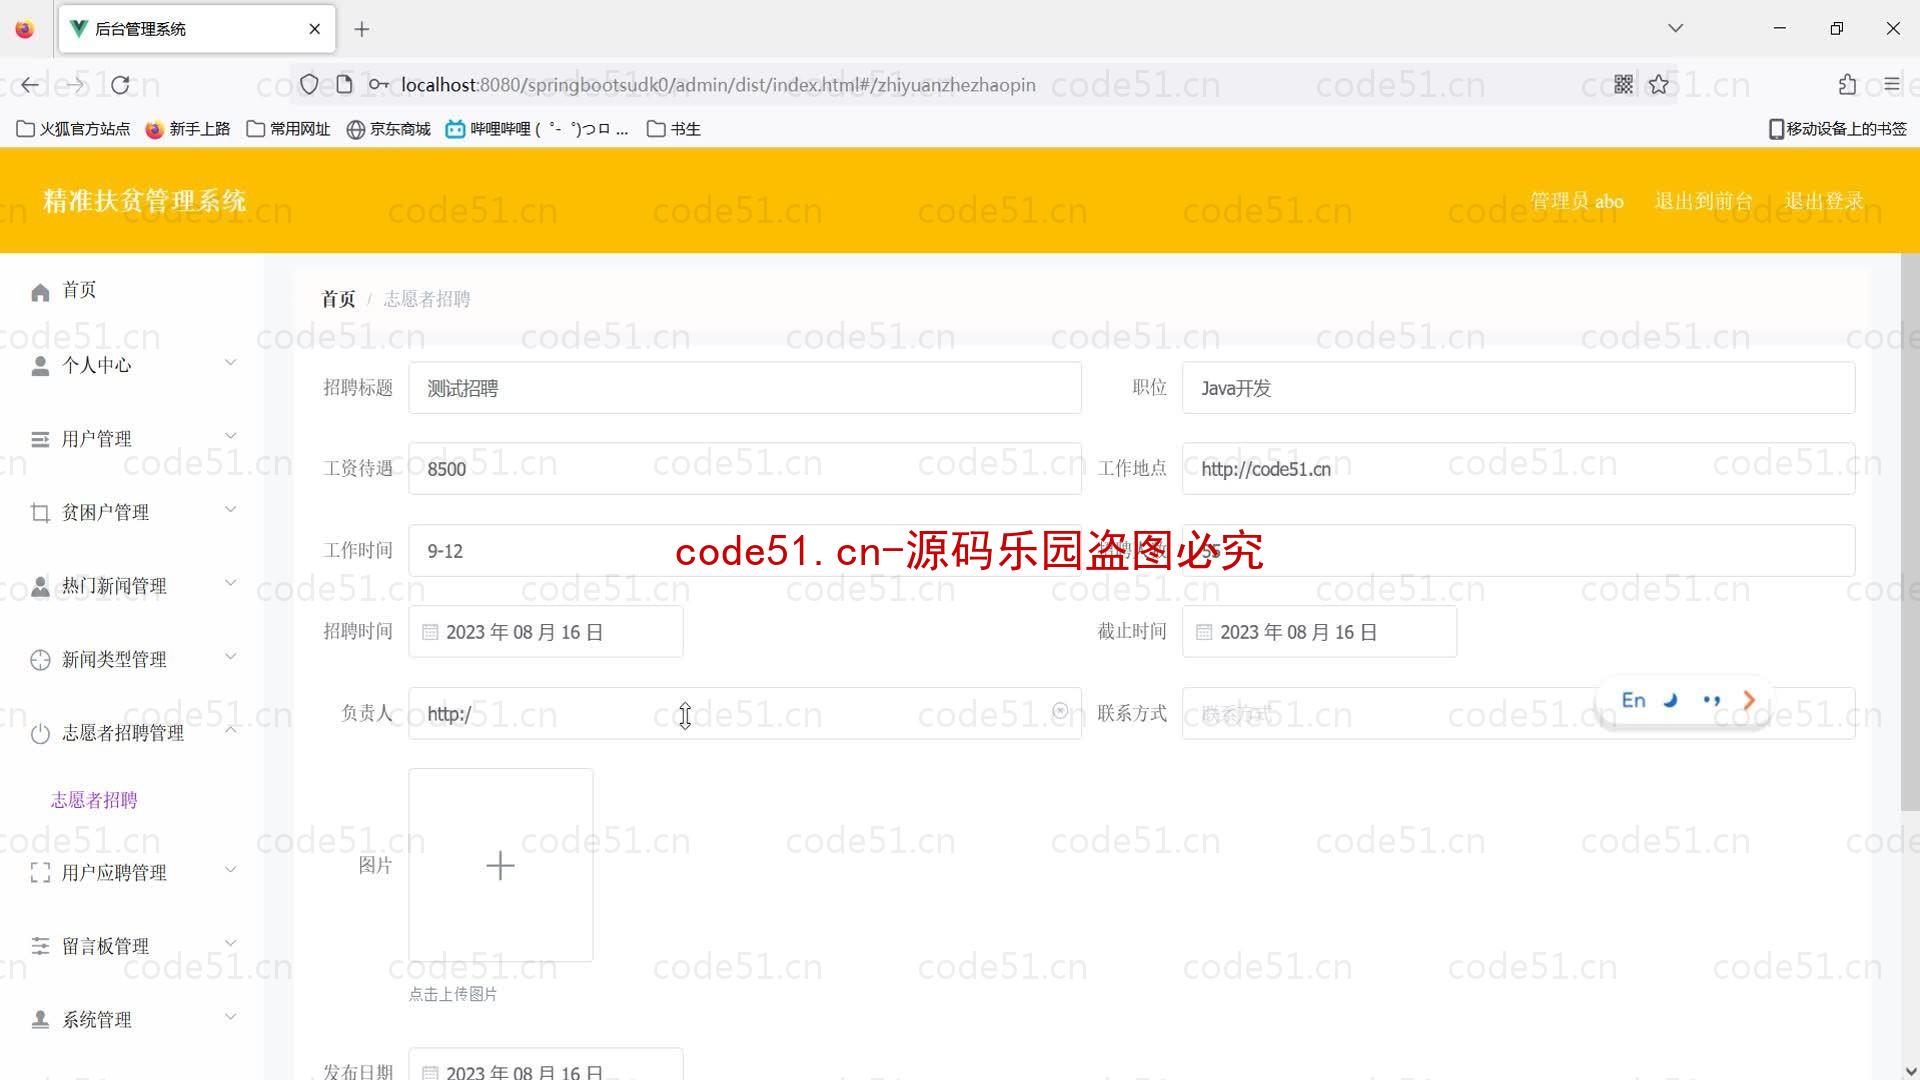The width and height of the screenshot is (1920, 1080).
Task: Open the Firefox hamburger menu
Action: pyautogui.click(x=1891, y=85)
